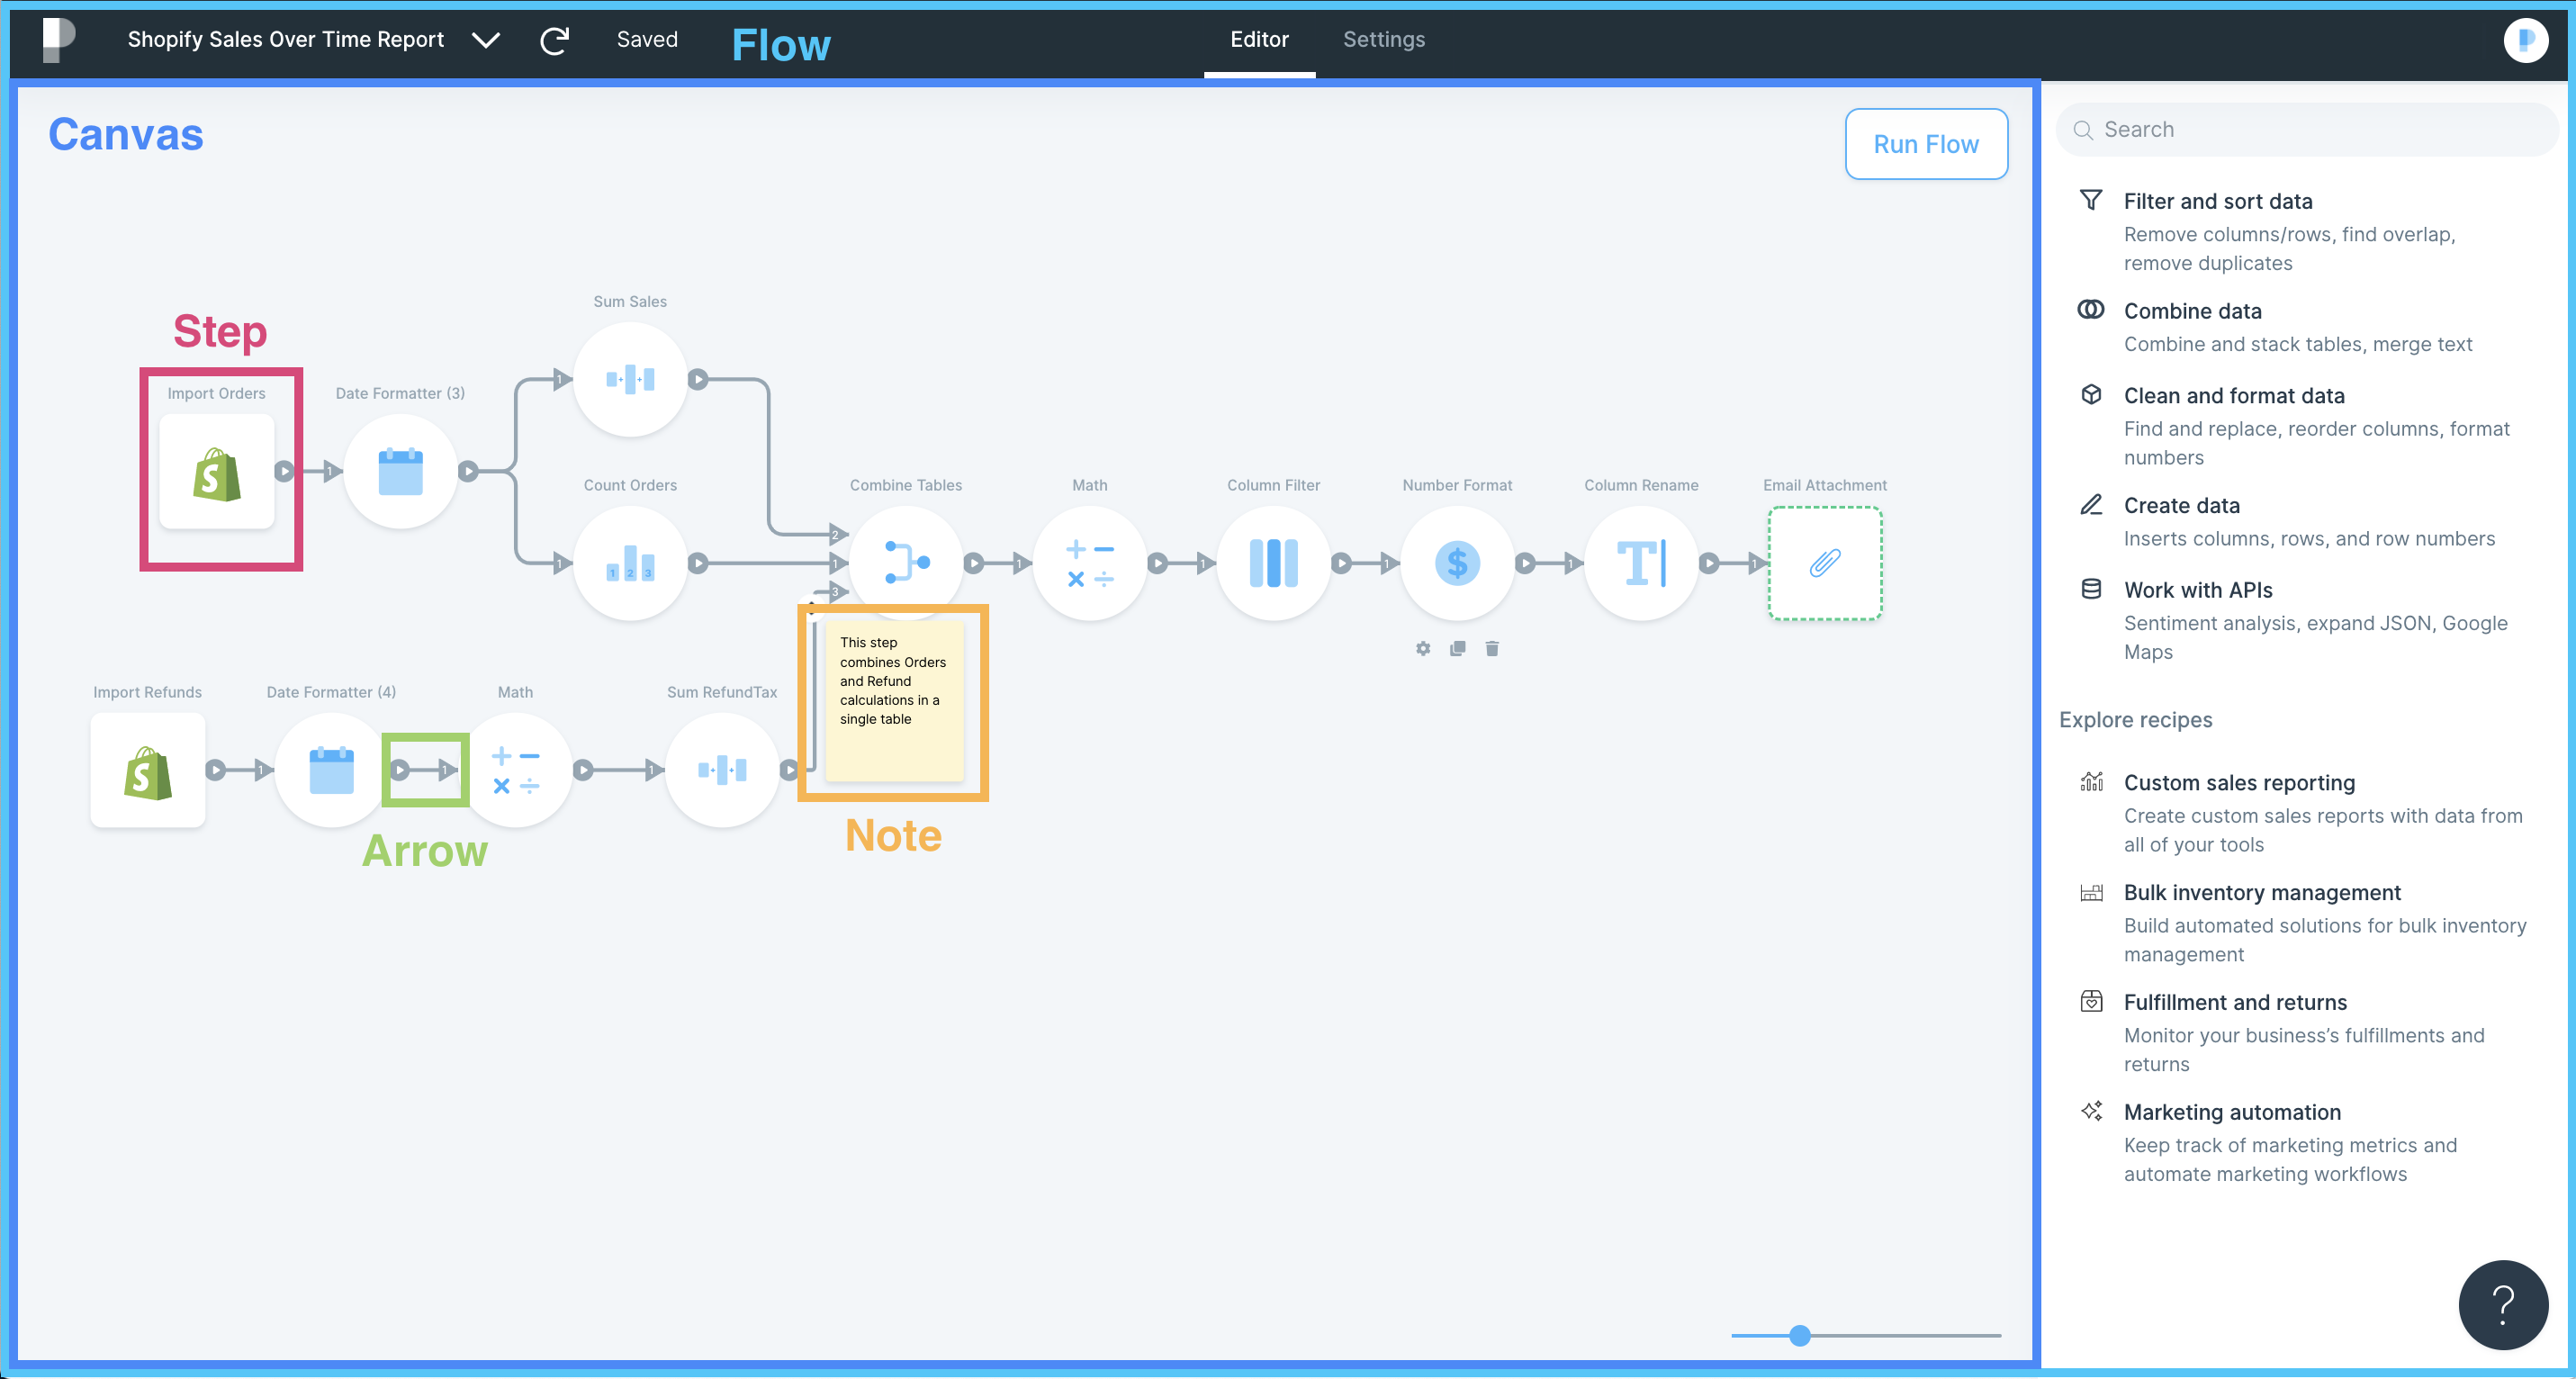Screen dimensions: 2576x1379
Task: Click the cube clean-and-format icon
Action: pos(2091,394)
